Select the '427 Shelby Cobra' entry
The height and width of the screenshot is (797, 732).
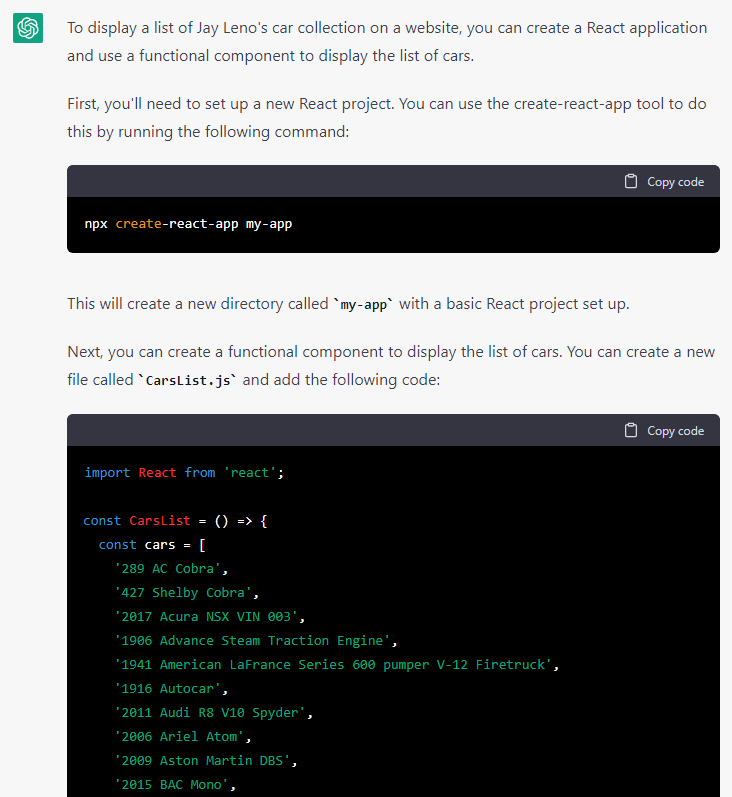187,593
